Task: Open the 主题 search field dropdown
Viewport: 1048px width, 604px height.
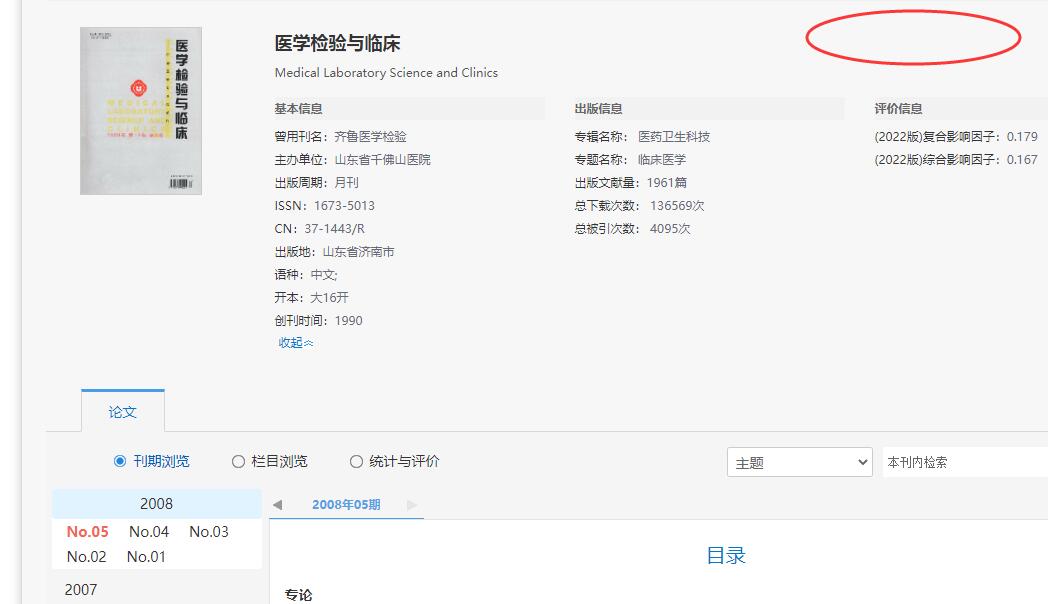Action: pyautogui.click(x=799, y=463)
